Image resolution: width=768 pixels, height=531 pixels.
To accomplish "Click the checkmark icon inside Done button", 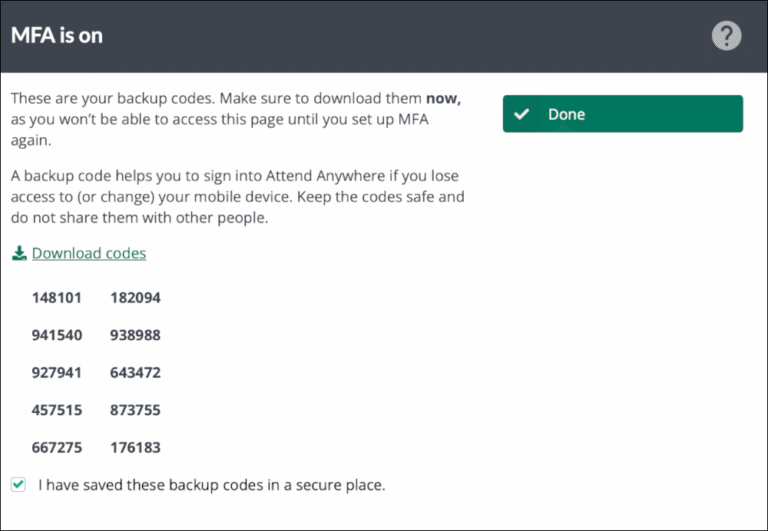I will tap(521, 114).
